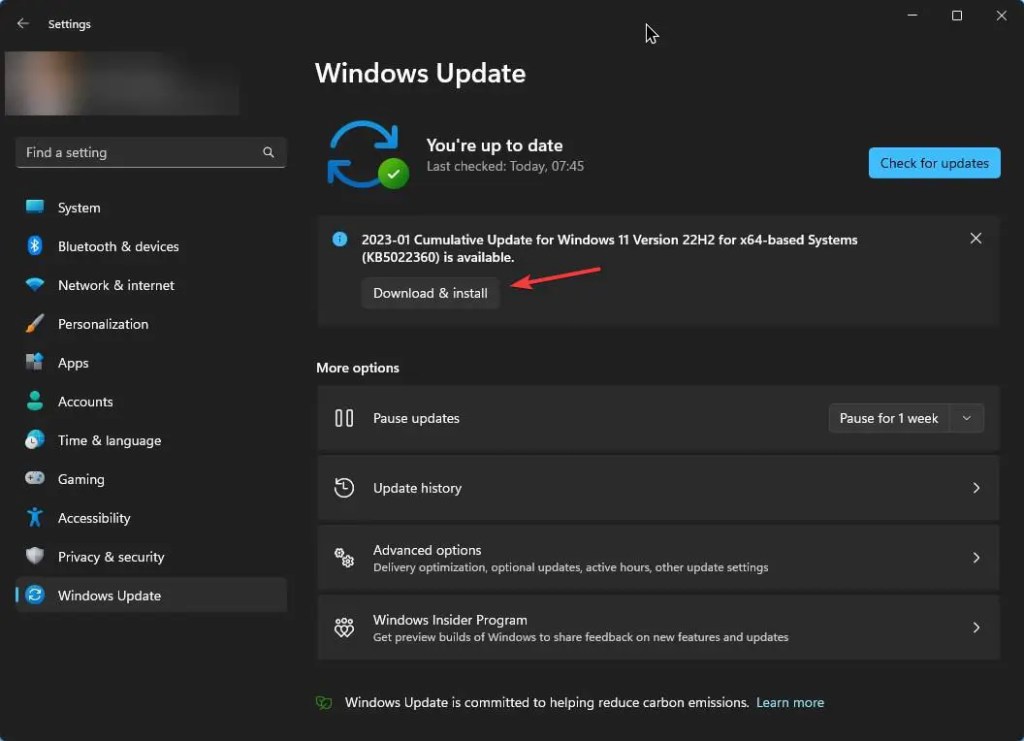Maximize the Settings window
1024x741 pixels.
[x=957, y=16]
